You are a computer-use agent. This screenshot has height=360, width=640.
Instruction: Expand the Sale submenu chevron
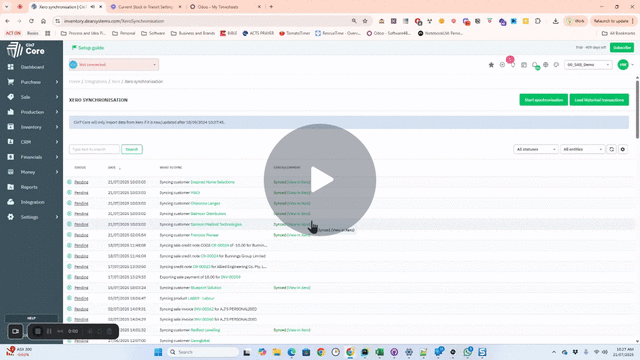(x=57, y=97)
